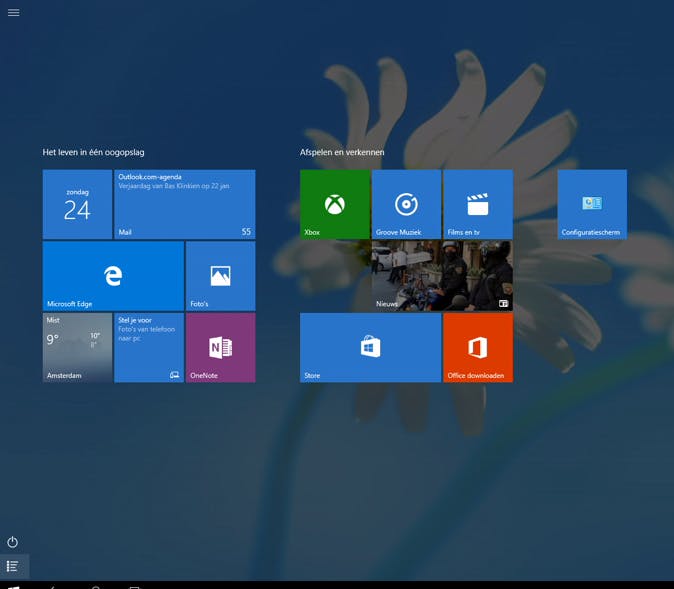
Task: Launch Groove Muziek app tile
Action: point(406,204)
